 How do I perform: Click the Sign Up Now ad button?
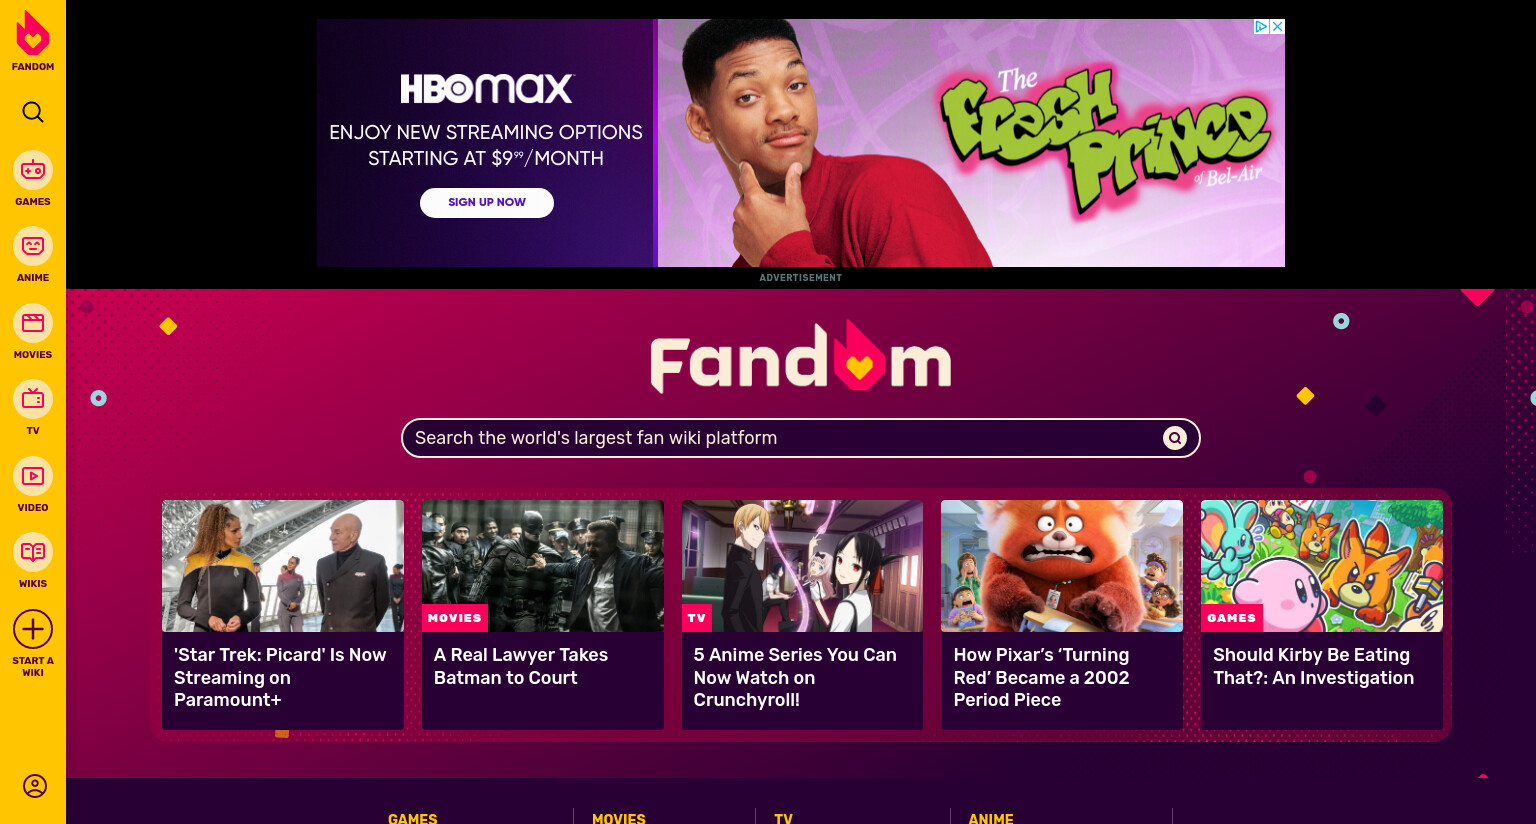point(487,202)
